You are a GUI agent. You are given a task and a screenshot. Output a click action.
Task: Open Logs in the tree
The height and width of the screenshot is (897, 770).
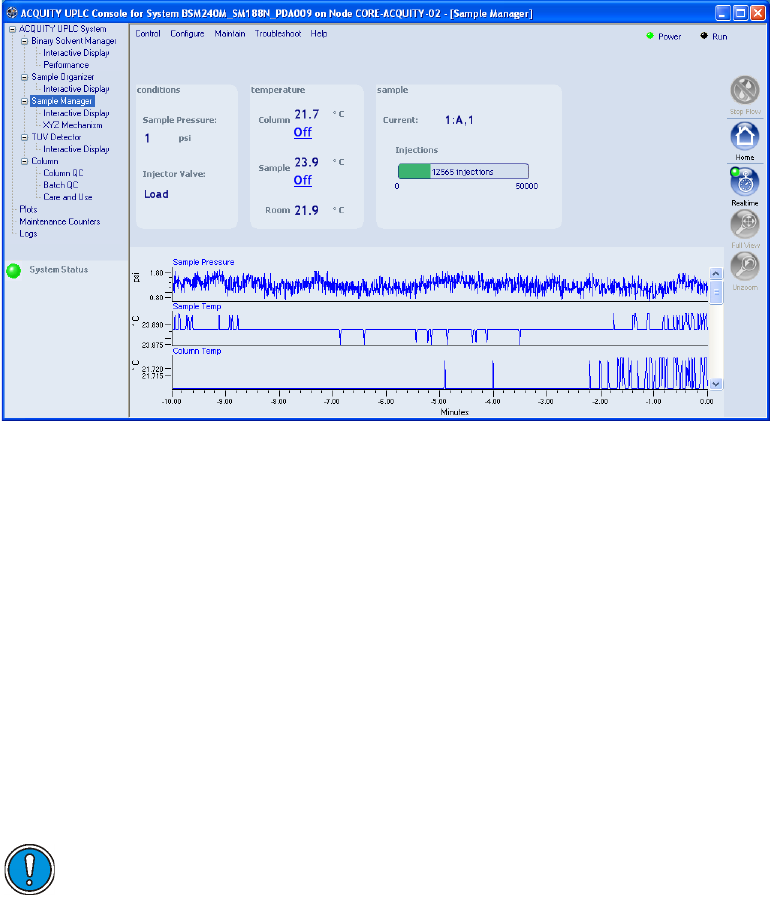point(28,234)
